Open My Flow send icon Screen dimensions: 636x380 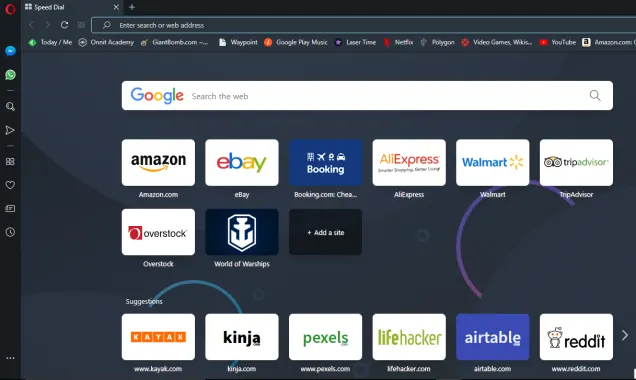pos(10,130)
